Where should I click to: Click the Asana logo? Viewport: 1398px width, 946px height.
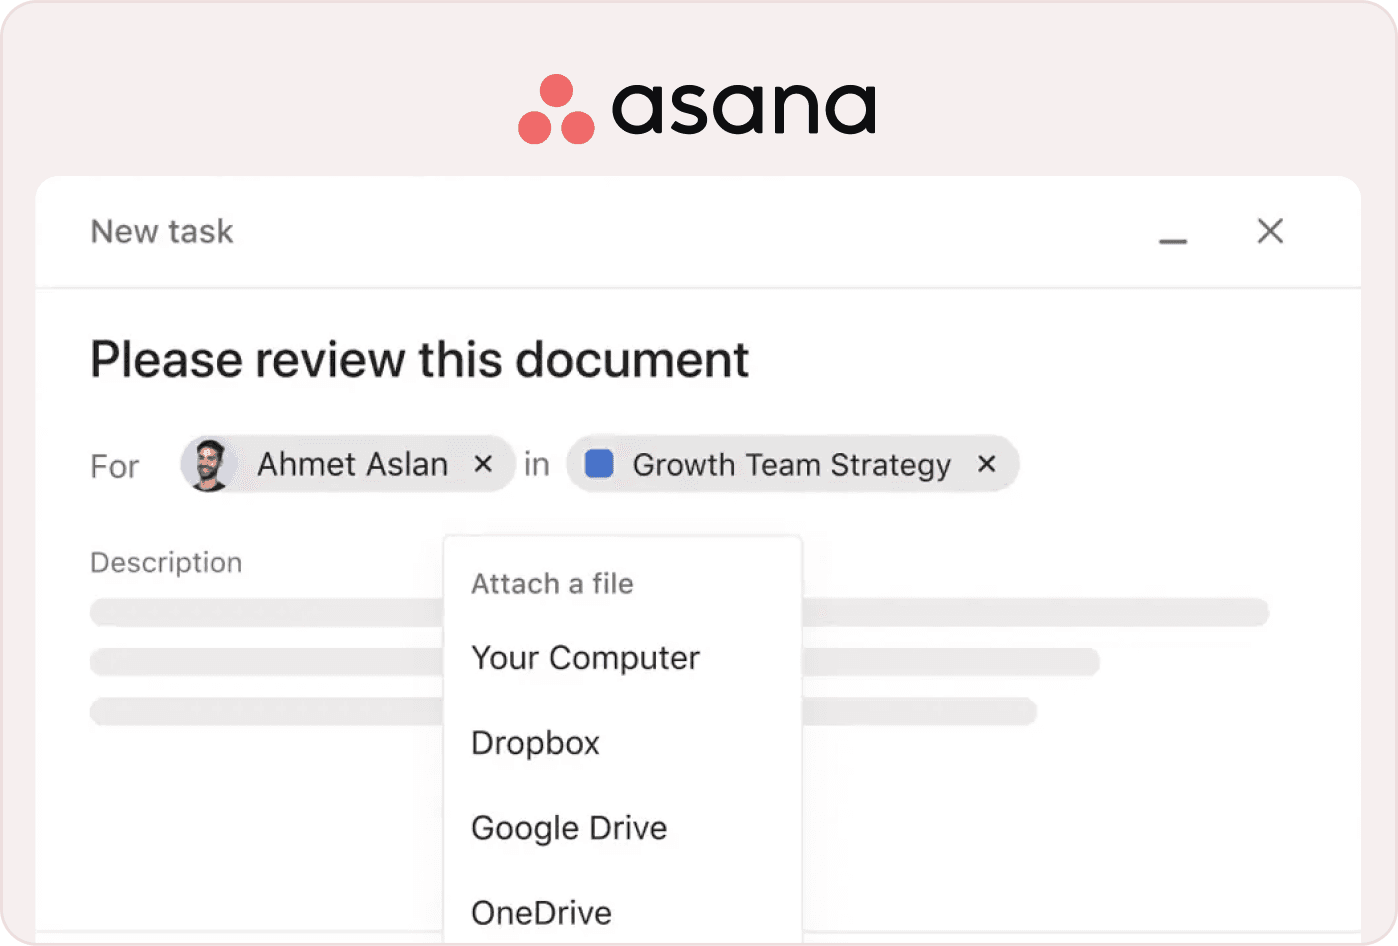(x=698, y=108)
